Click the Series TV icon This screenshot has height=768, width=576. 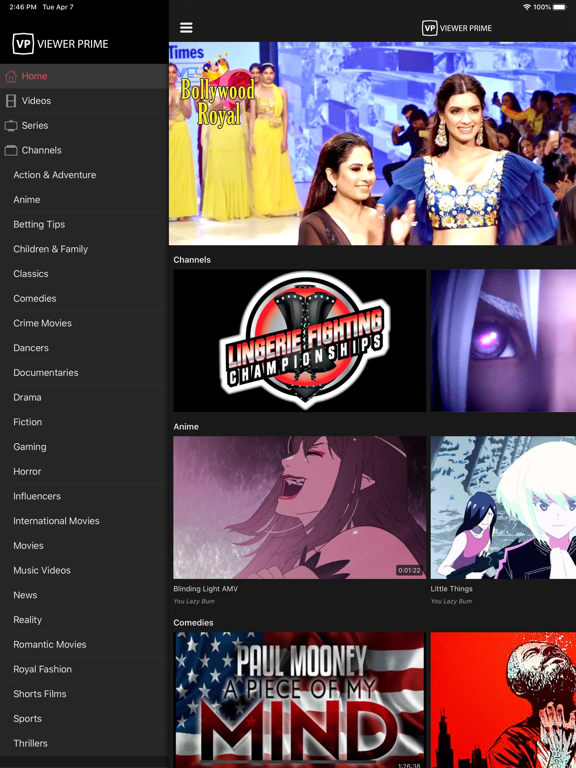coord(11,125)
